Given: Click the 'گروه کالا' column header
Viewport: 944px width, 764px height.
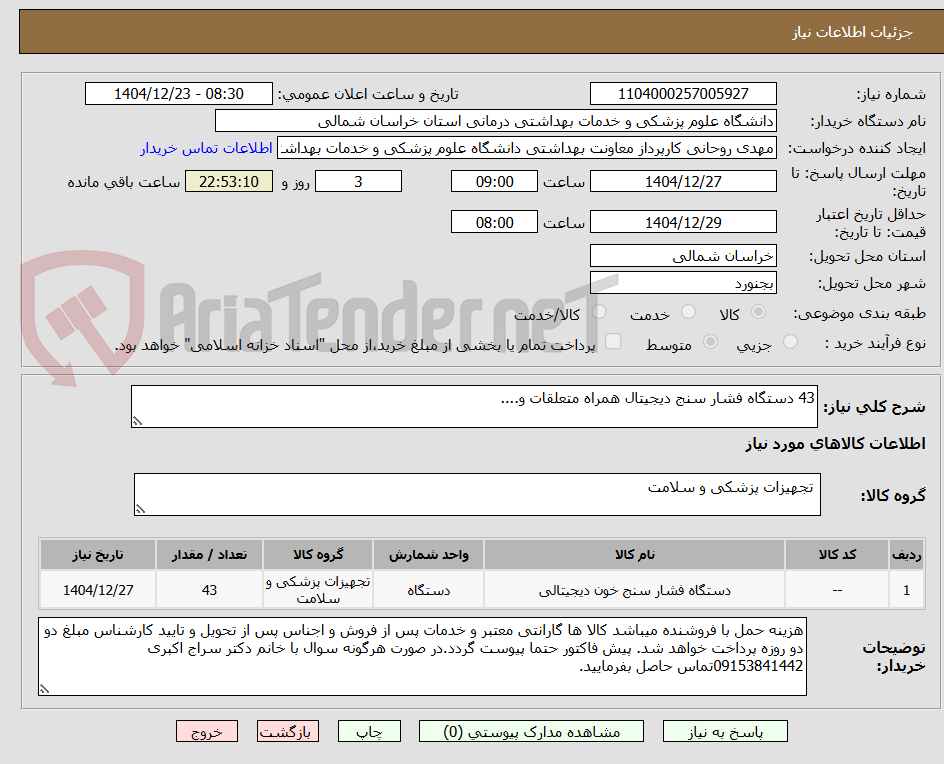Looking at the screenshot, I should tap(318, 554).
